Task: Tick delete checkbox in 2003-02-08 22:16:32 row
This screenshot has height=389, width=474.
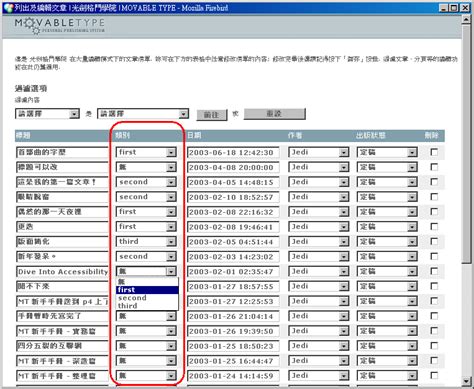Action: 434,212
